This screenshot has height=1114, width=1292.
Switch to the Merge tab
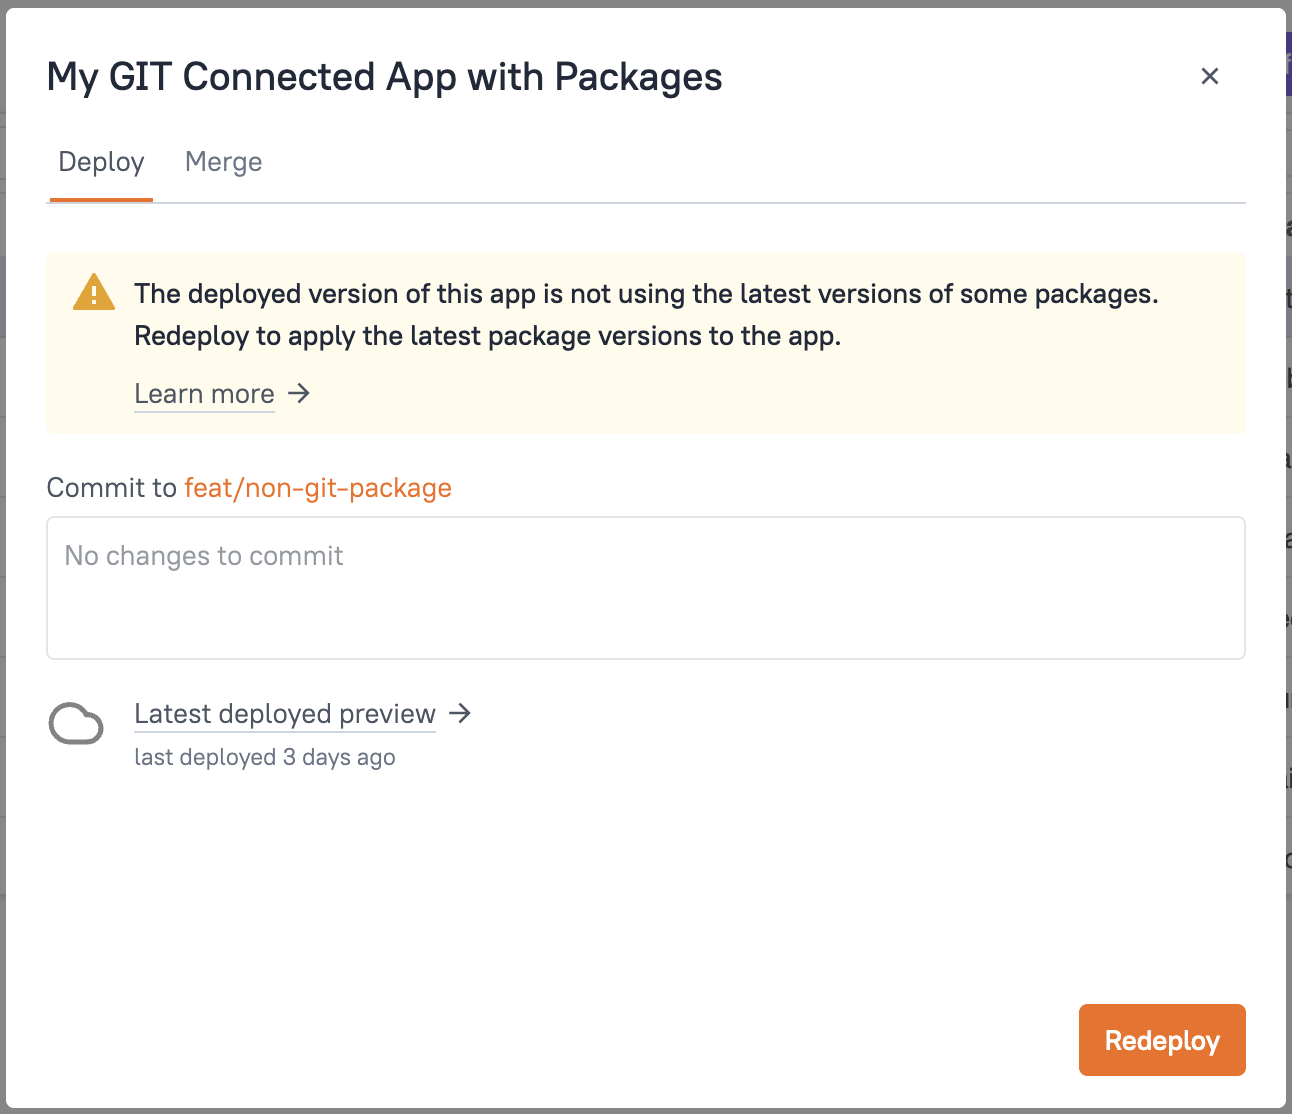click(x=223, y=161)
